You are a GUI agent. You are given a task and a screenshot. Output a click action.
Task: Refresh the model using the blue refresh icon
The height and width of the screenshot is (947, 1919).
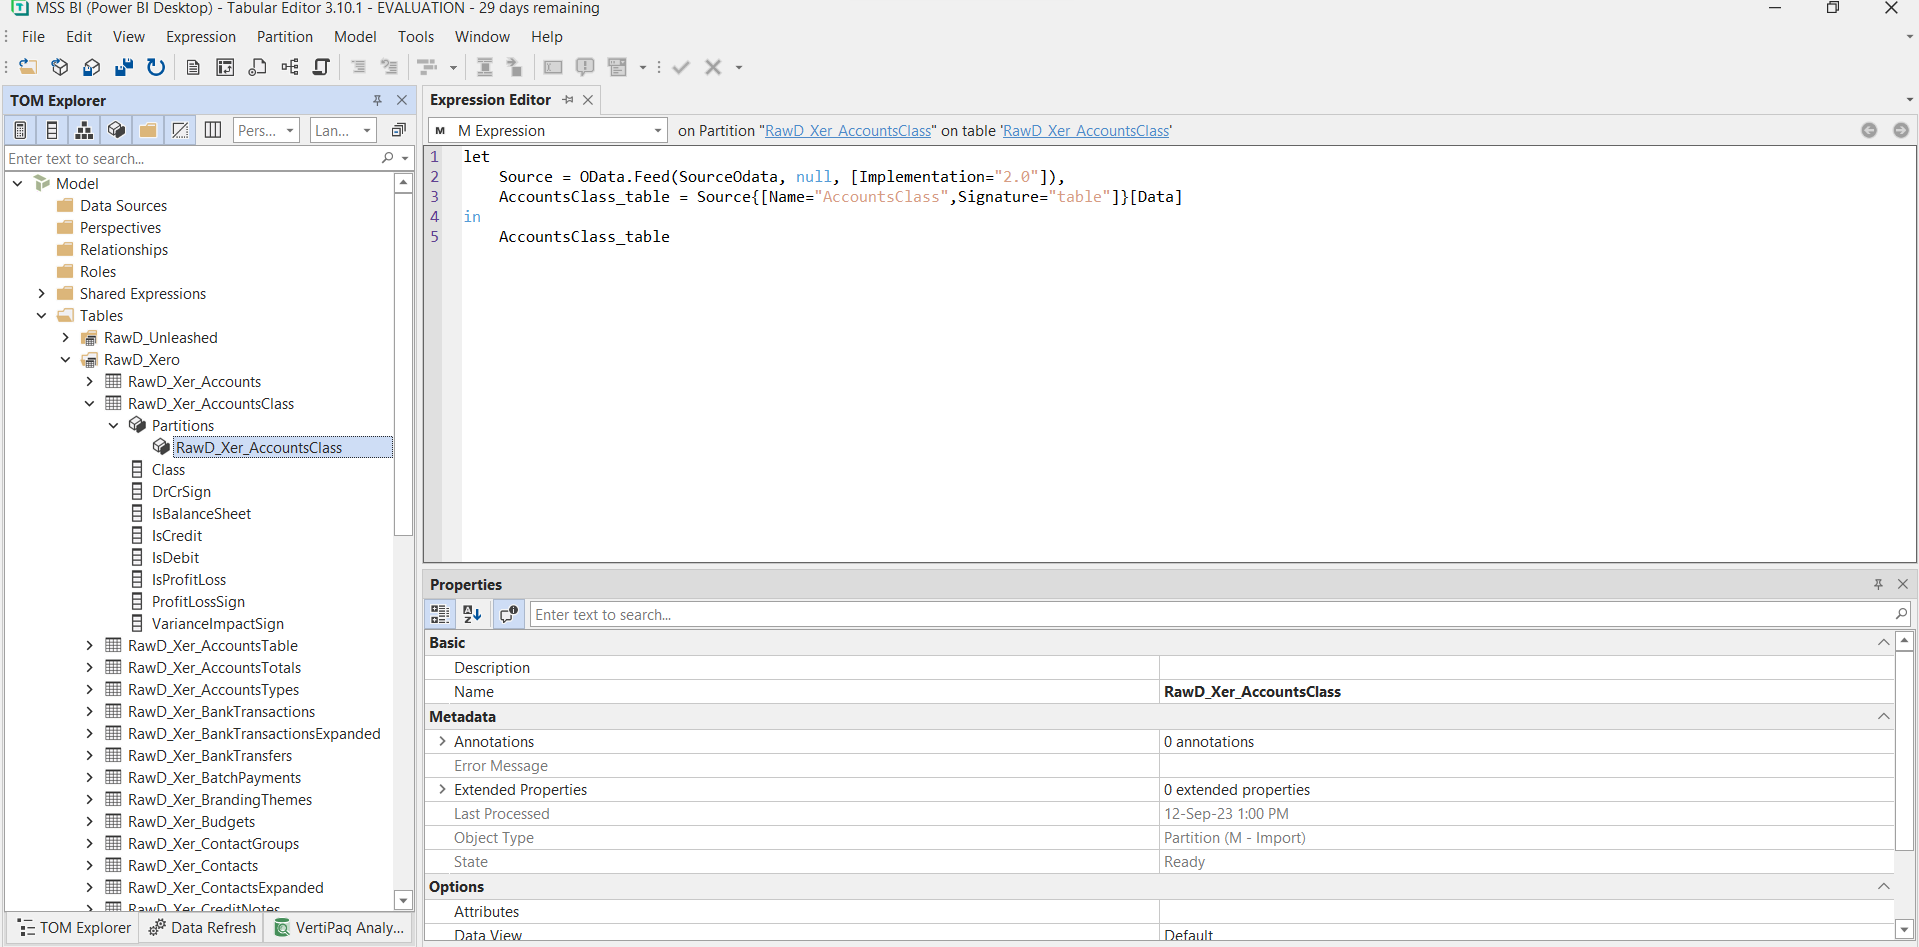156,67
